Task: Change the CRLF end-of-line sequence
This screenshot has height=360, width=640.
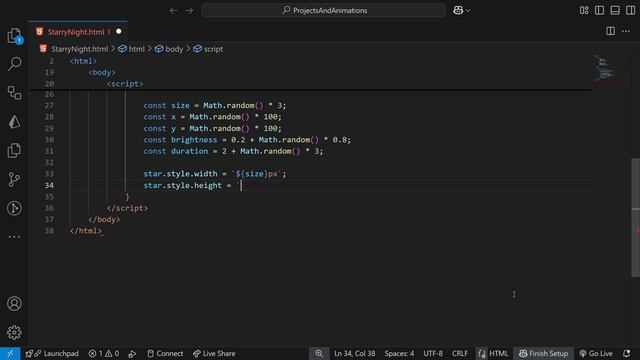Action: pyautogui.click(x=460, y=353)
